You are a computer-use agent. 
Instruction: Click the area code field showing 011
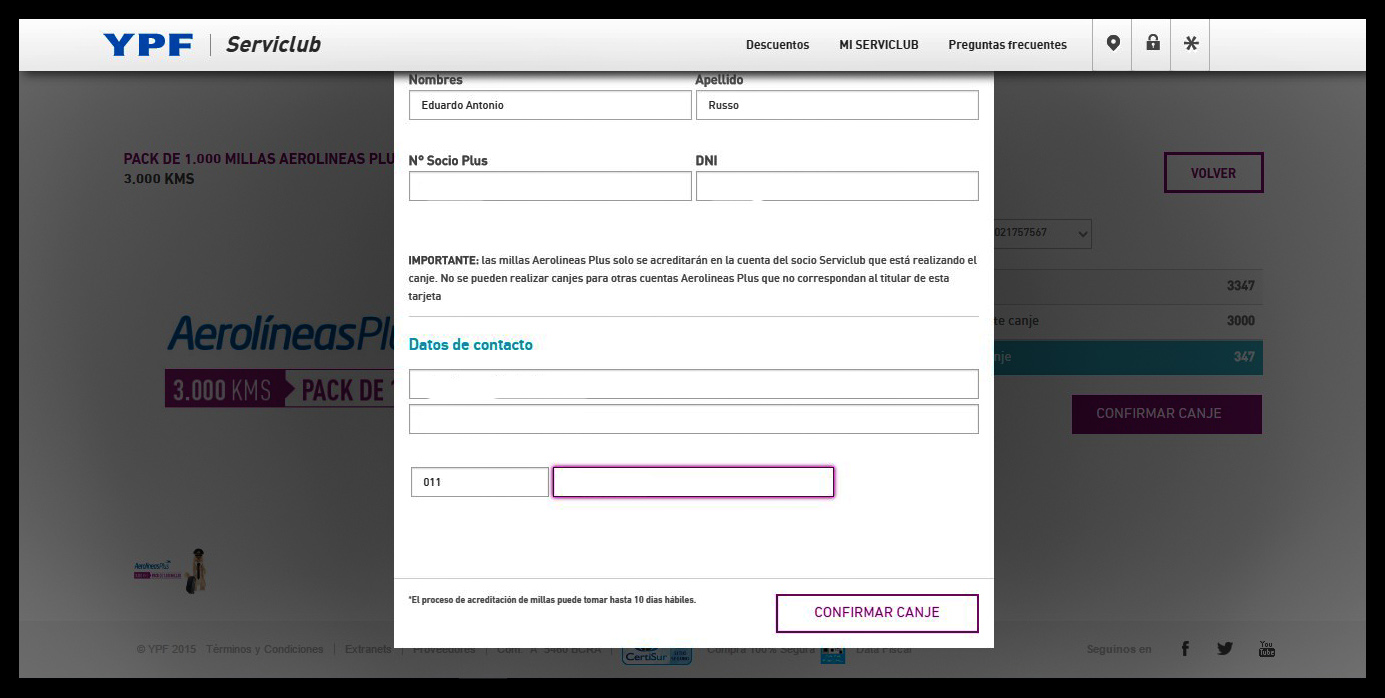pyautogui.click(x=479, y=482)
